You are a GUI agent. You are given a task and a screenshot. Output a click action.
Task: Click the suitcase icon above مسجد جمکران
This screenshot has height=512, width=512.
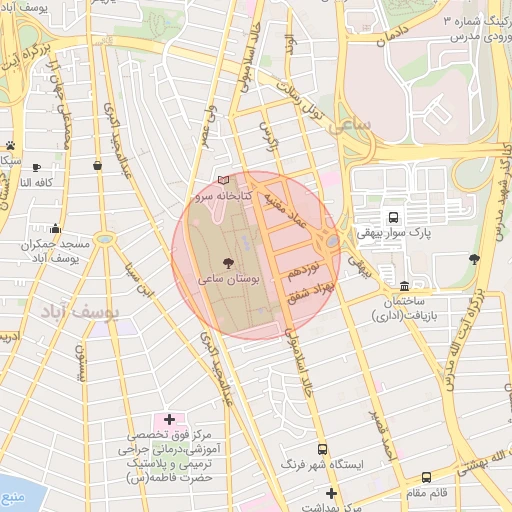tap(55, 229)
